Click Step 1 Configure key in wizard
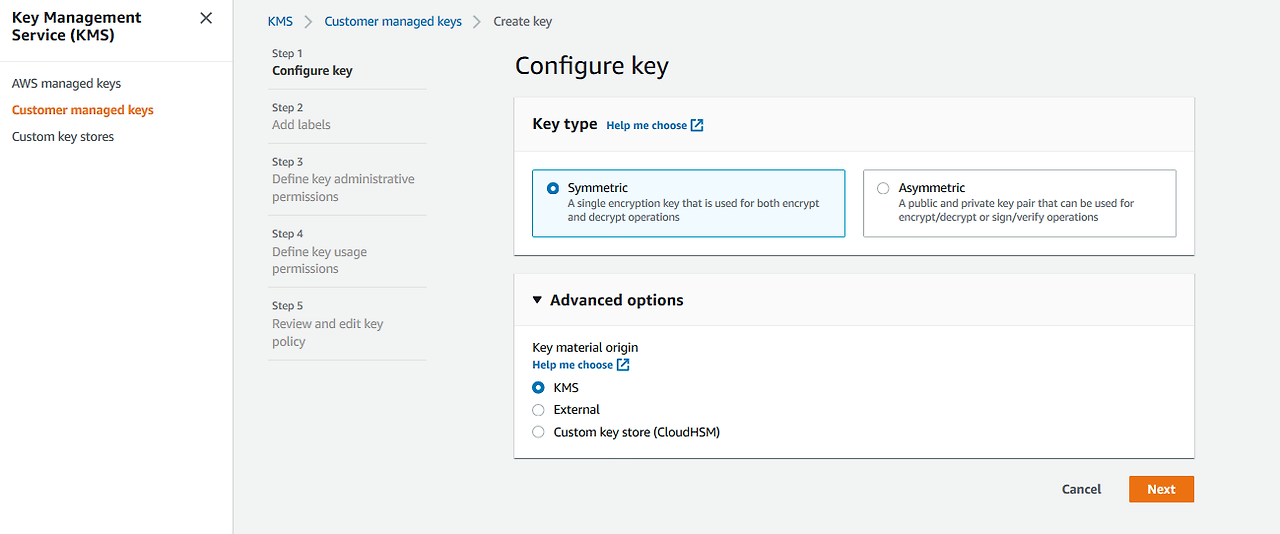 tap(312, 71)
